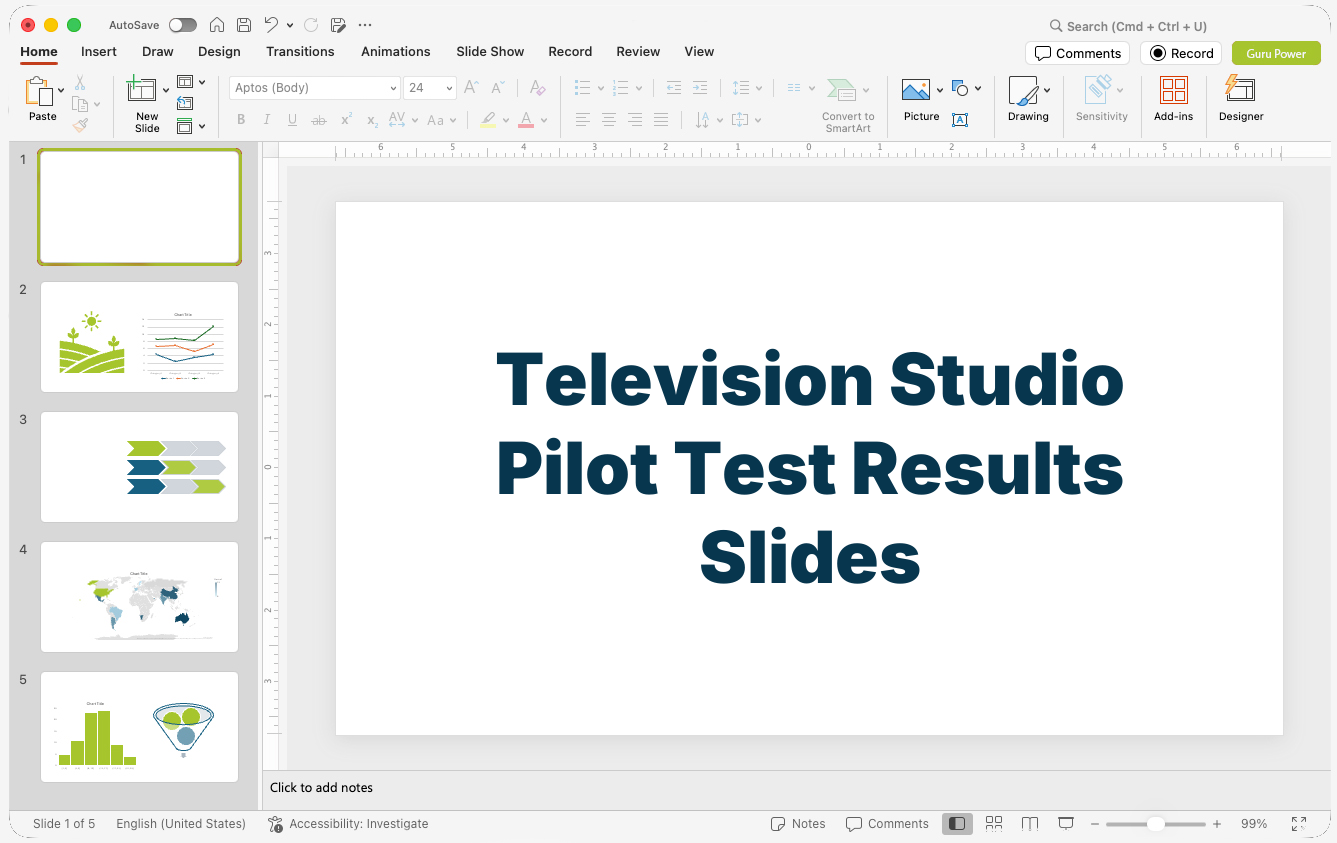Open the more quick access options ellipsis
The height and width of the screenshot is (843, 1337).
(365, 25)
